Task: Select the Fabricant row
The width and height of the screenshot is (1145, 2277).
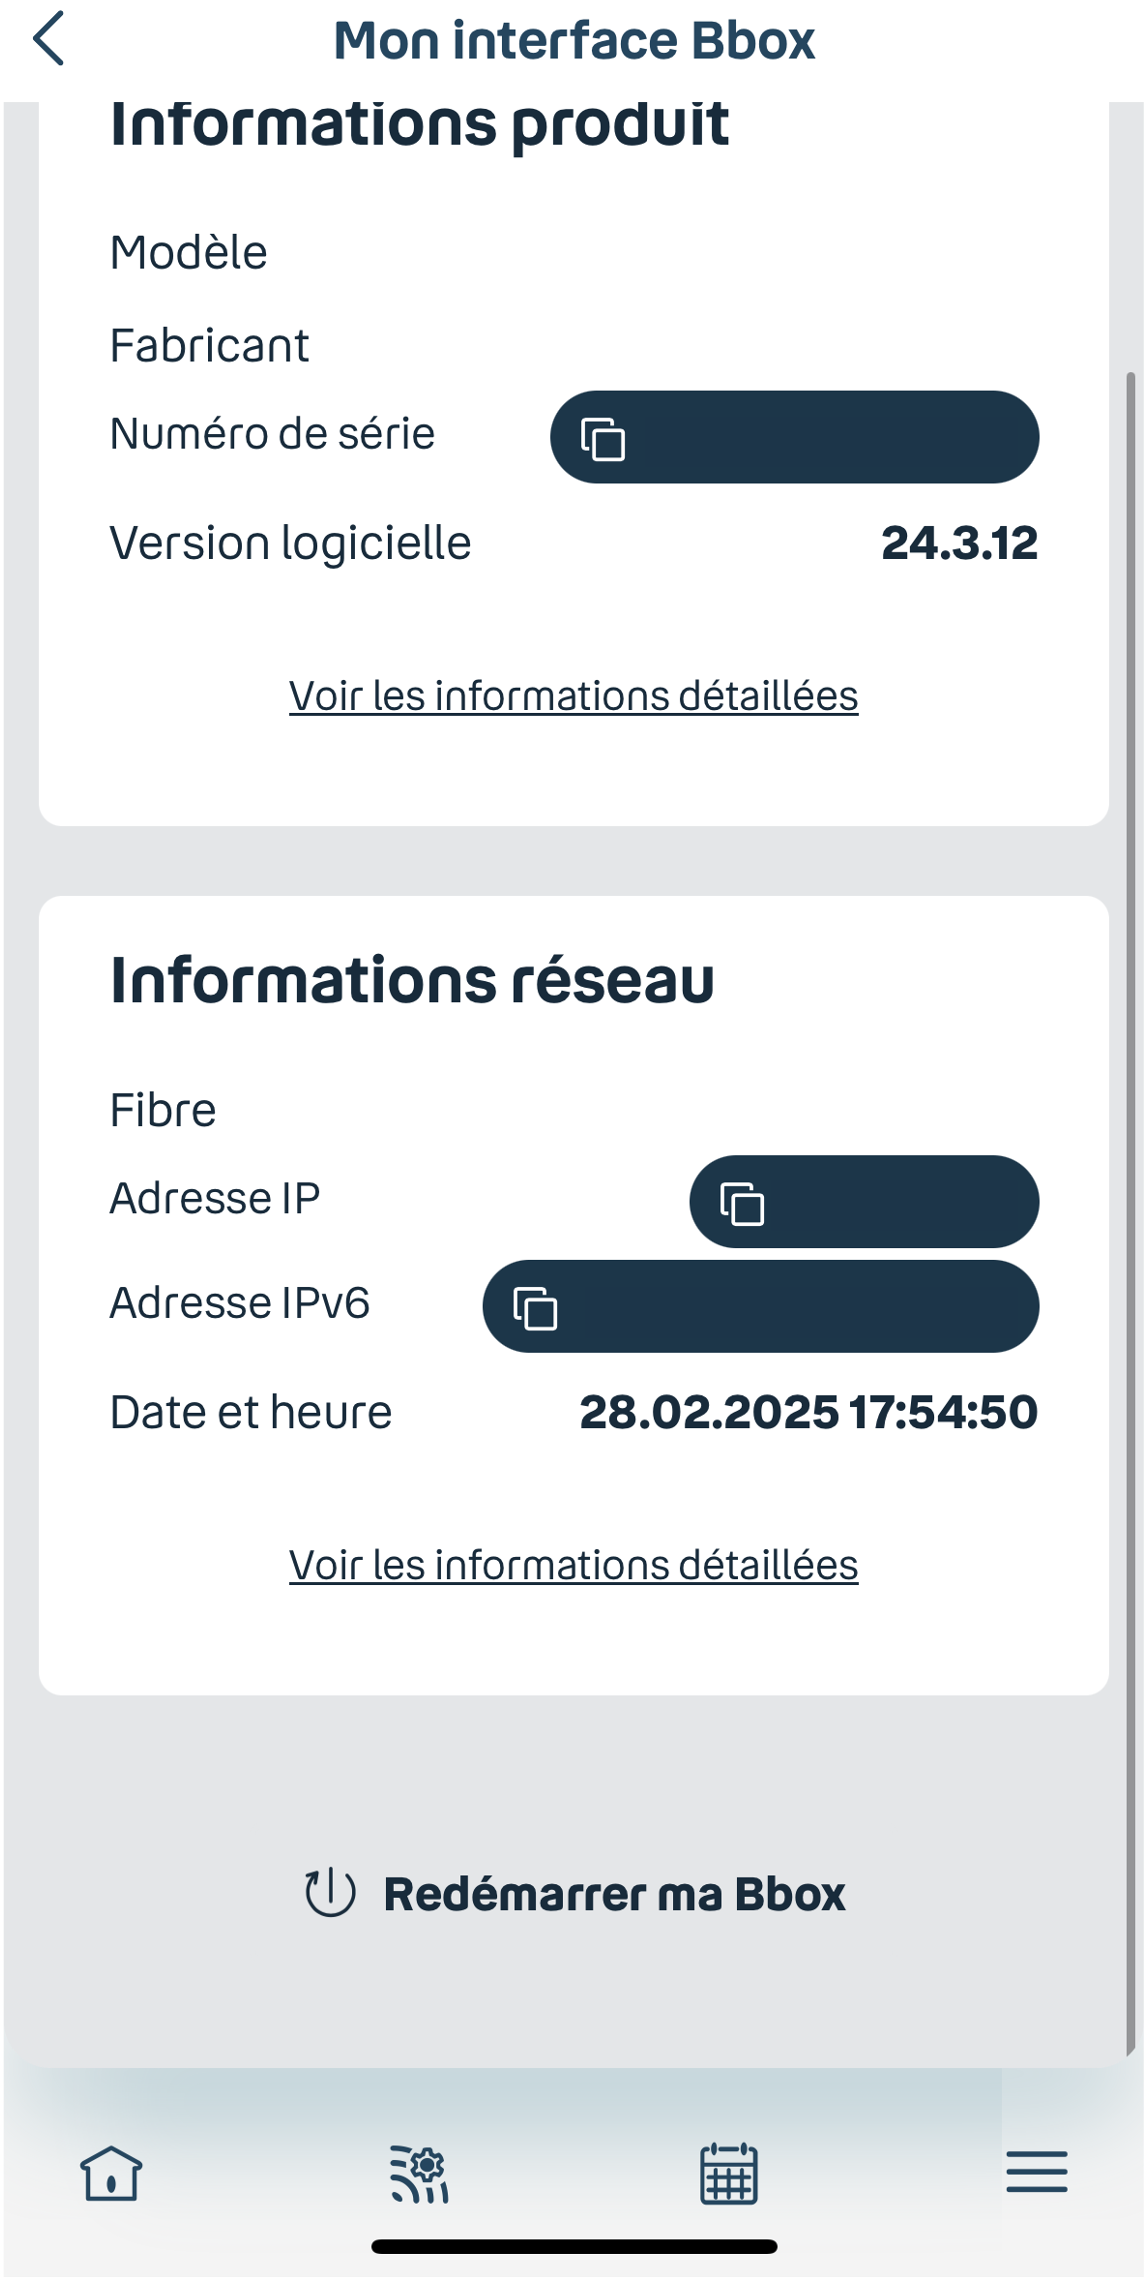Action: coord(209,344)
